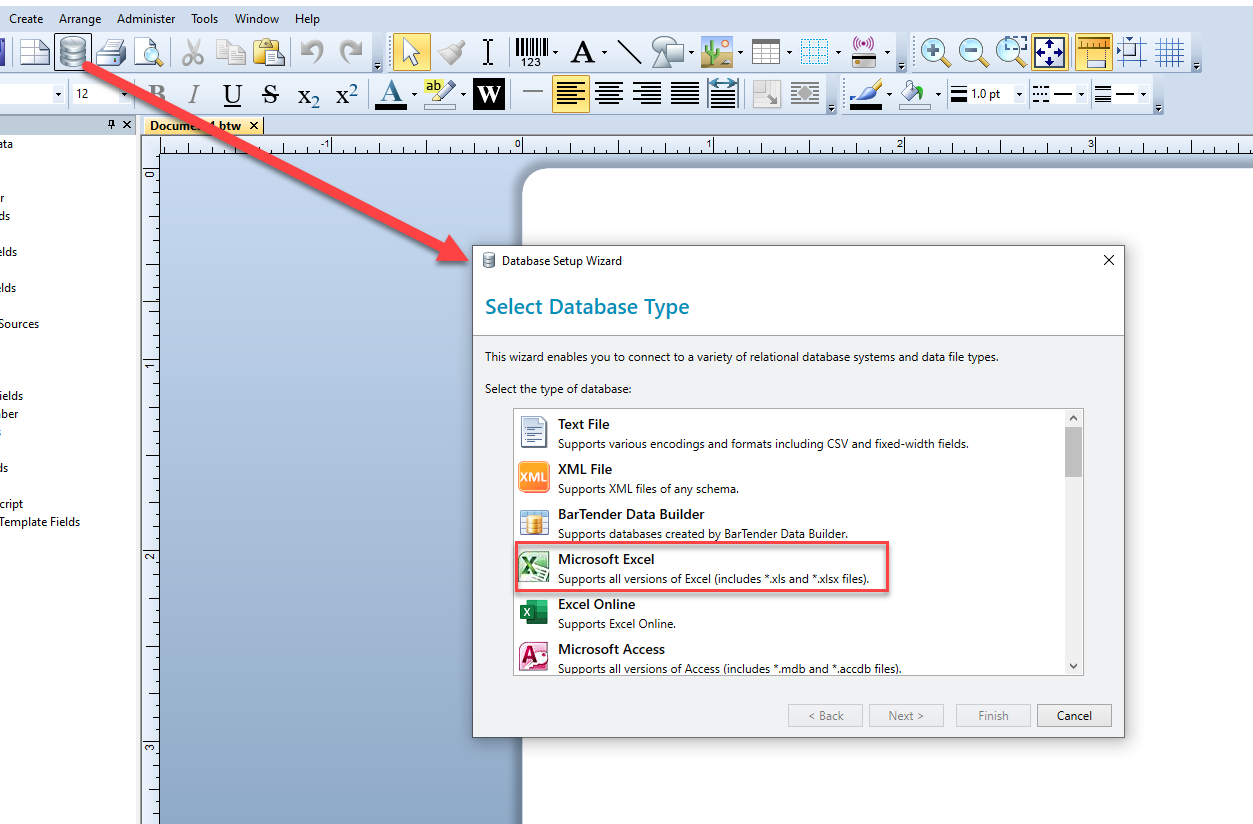Viewport: 1253px width, 824px height.
Task: Click the Zoom Out magnifier
Action: (973, 52)
